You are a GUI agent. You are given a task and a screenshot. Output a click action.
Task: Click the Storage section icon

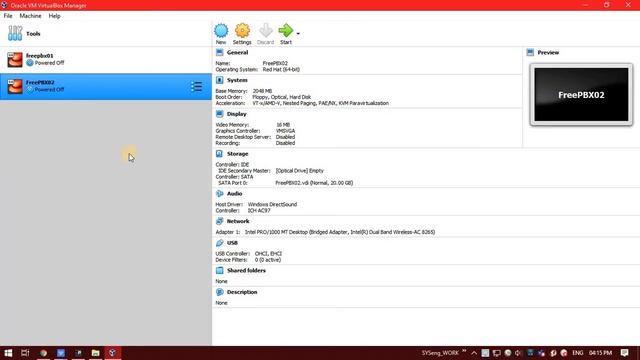point(220,154)
